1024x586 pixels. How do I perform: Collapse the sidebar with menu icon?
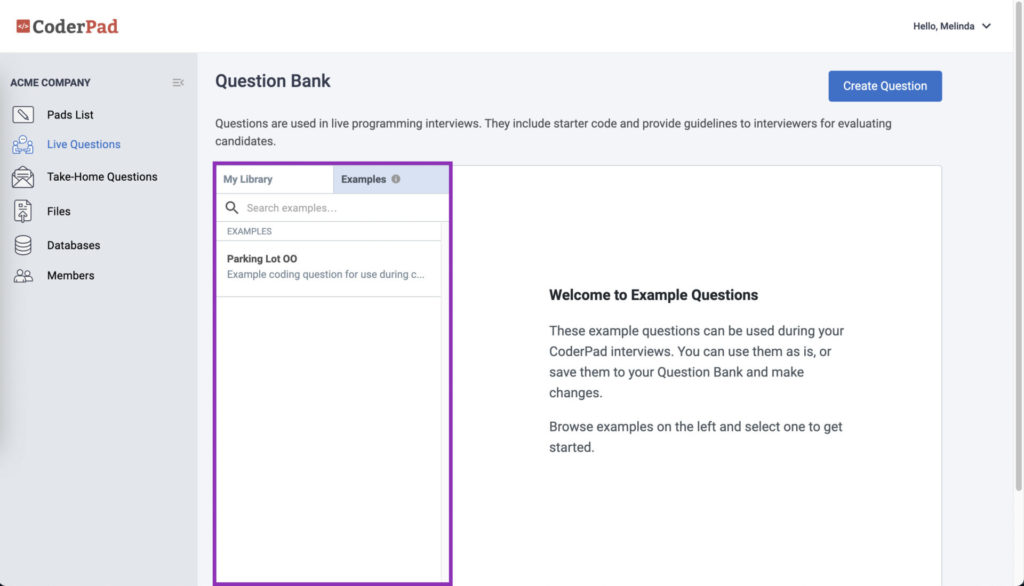tap(178, 83)
